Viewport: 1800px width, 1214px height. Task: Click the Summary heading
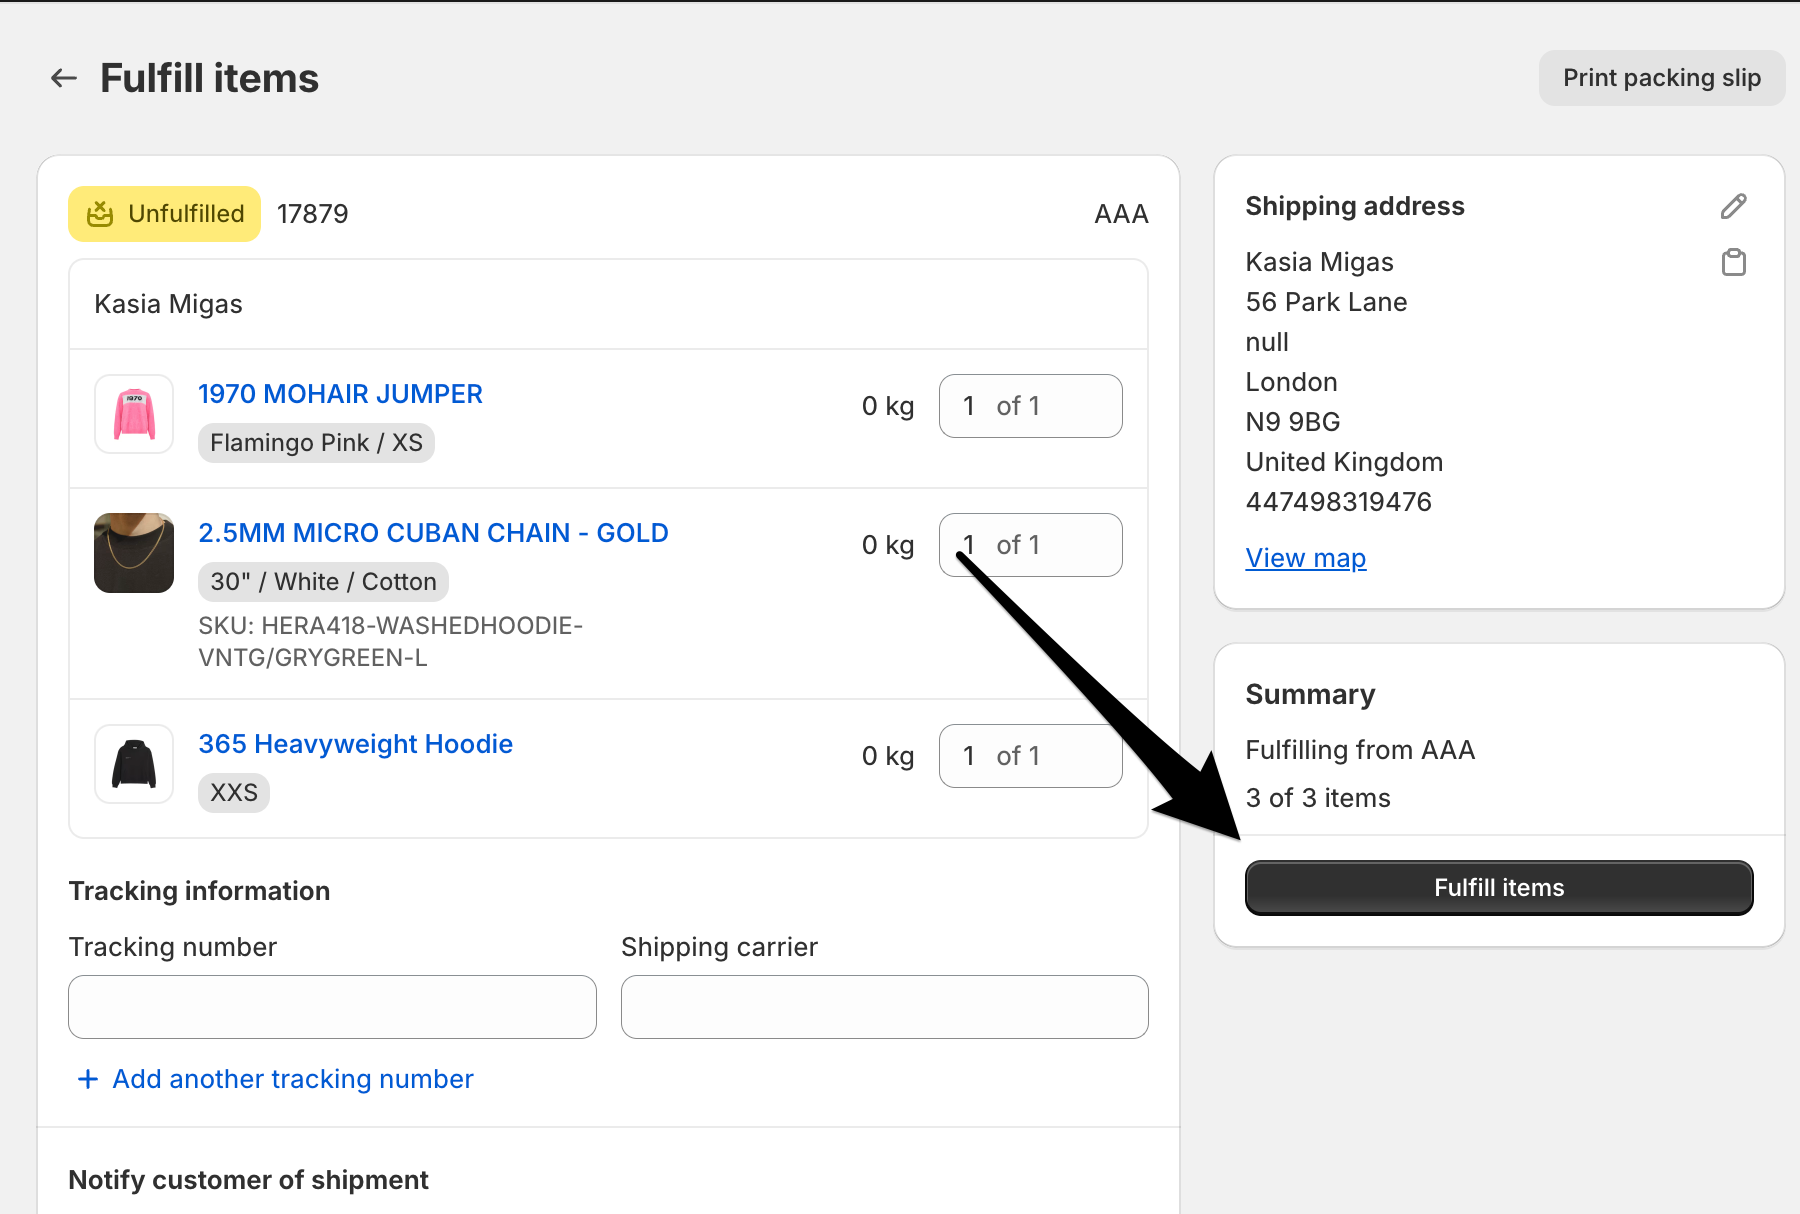pyautogui.click(x=1310, y=694)
